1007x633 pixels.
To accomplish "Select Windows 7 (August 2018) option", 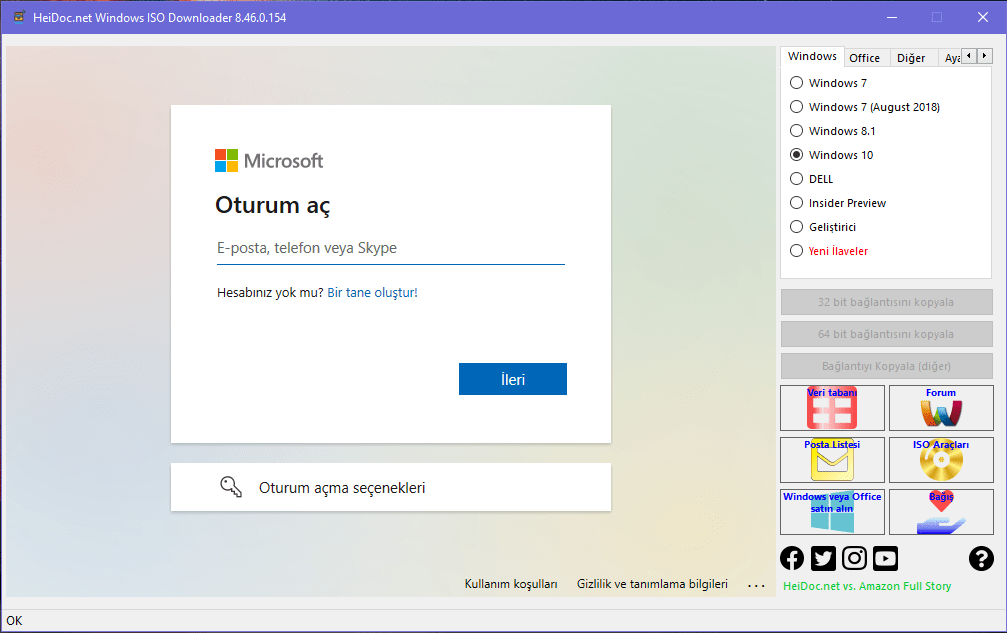I will click(796, 107).
